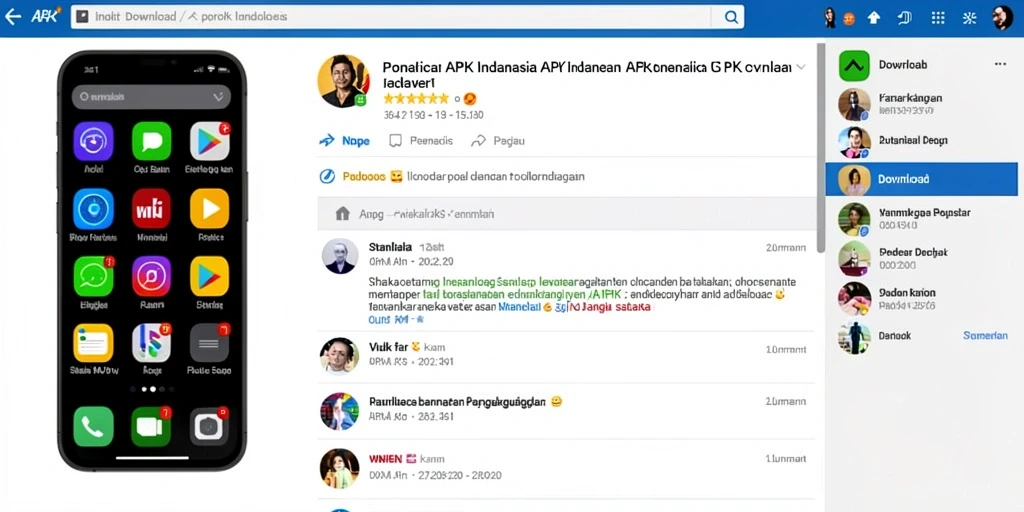Tap the orange play-button app icon, second row
This screenshot has width=1024, height=512.
coord(210,208)
